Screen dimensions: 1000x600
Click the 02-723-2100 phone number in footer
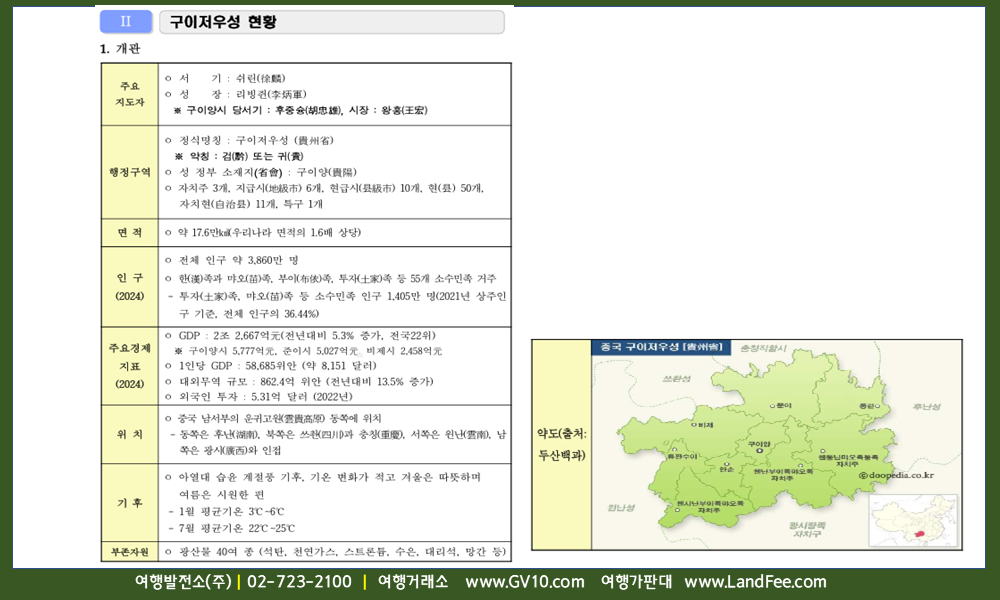(299, 582)
